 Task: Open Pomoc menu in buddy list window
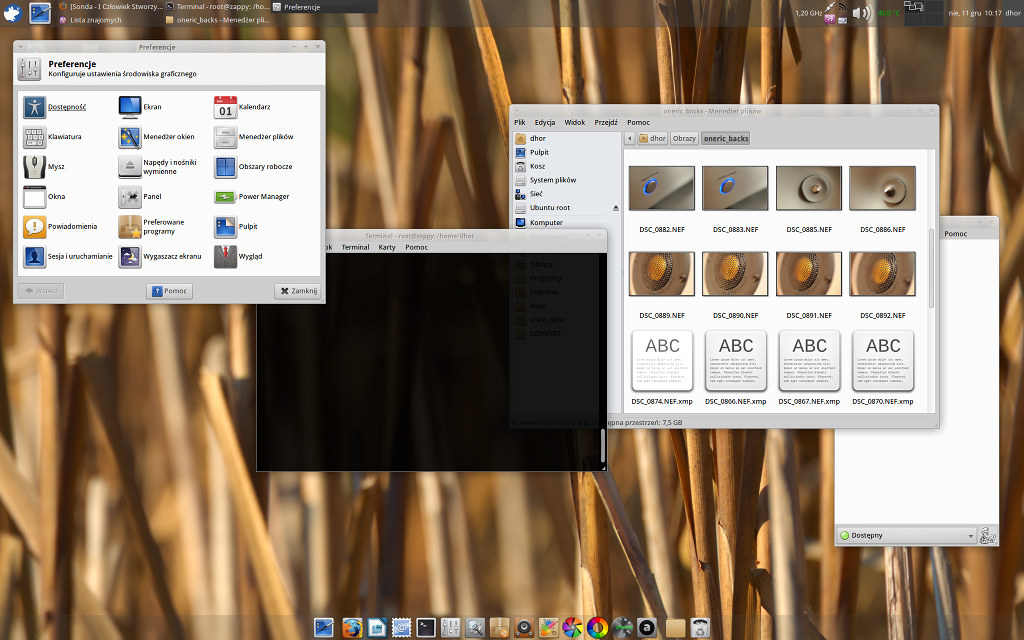[x=955, y=234]
